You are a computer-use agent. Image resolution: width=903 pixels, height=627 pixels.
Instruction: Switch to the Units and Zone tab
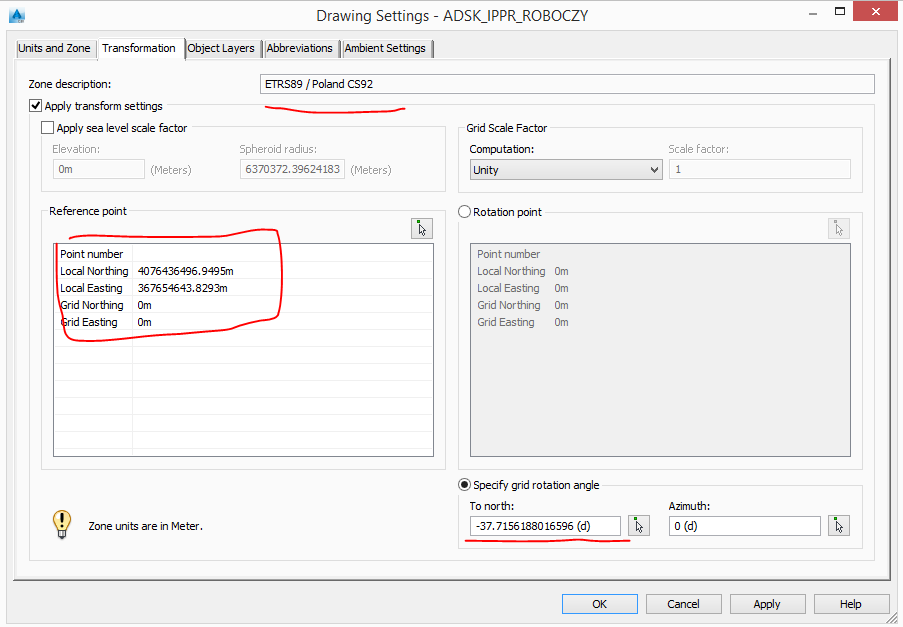tap(55, 47)
